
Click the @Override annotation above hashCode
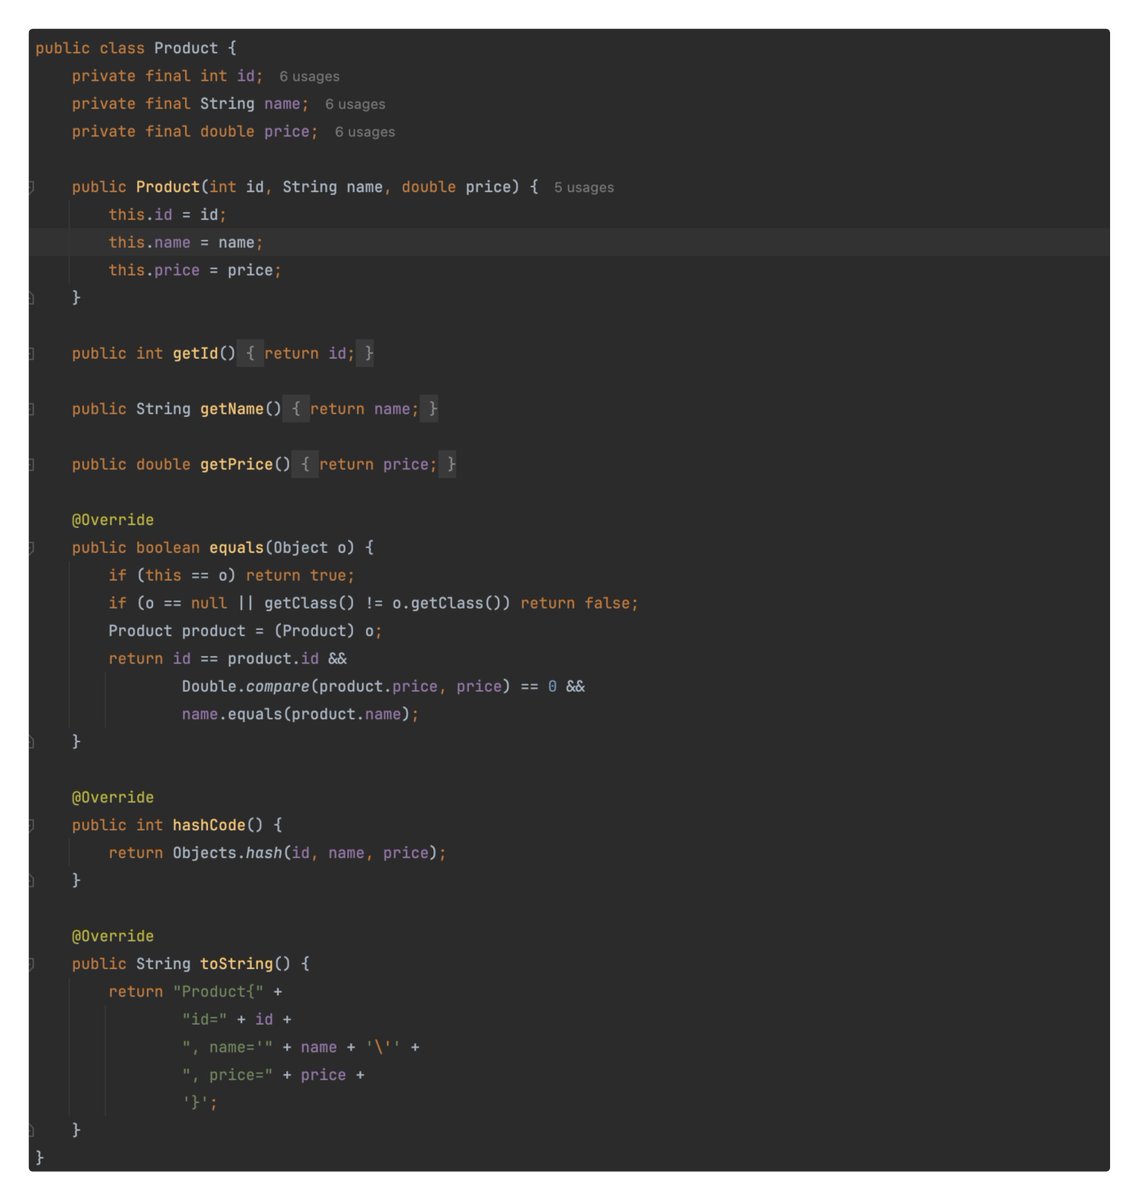[113, 798]
